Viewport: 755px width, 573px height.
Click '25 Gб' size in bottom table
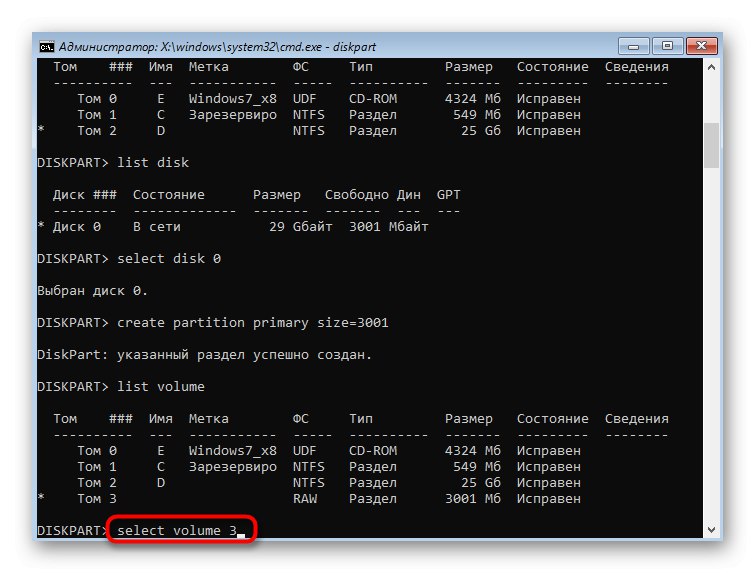481,483
